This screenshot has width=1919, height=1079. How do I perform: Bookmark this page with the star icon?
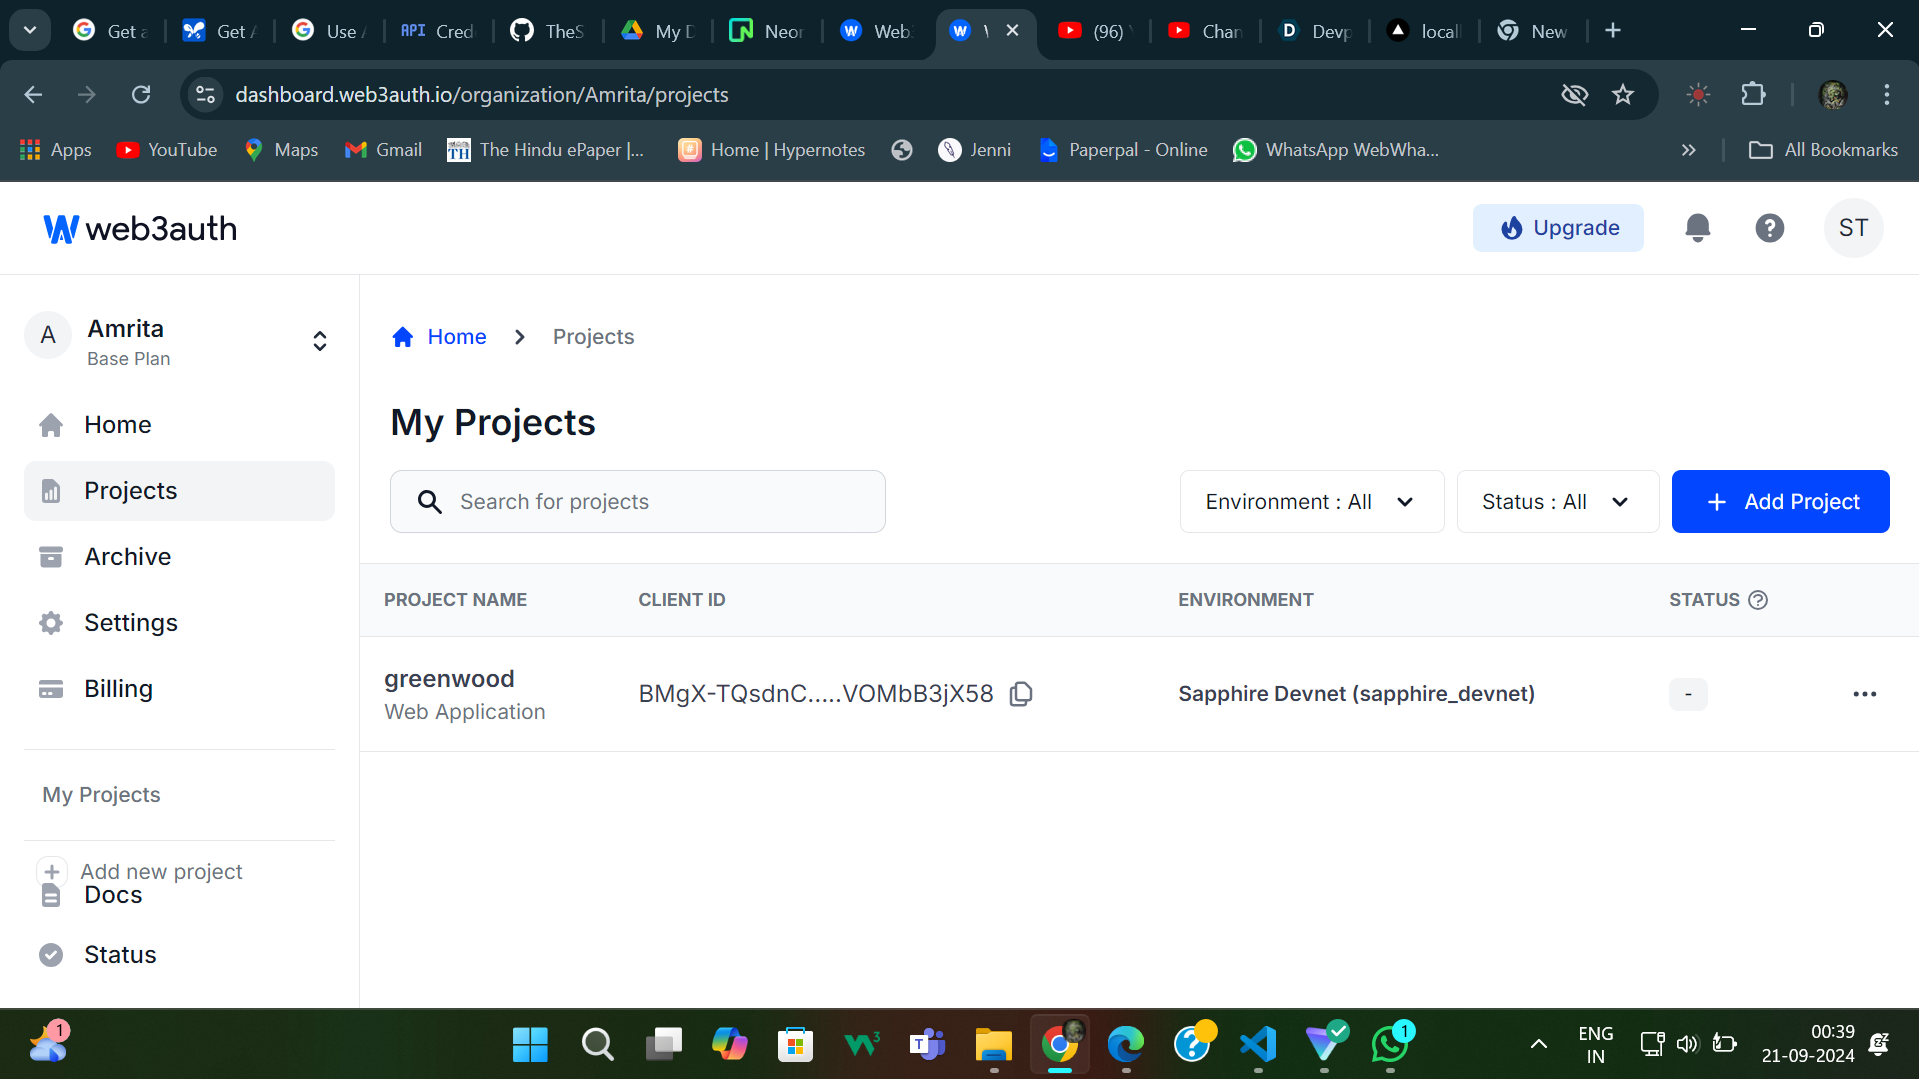[x=1622, y=95]
